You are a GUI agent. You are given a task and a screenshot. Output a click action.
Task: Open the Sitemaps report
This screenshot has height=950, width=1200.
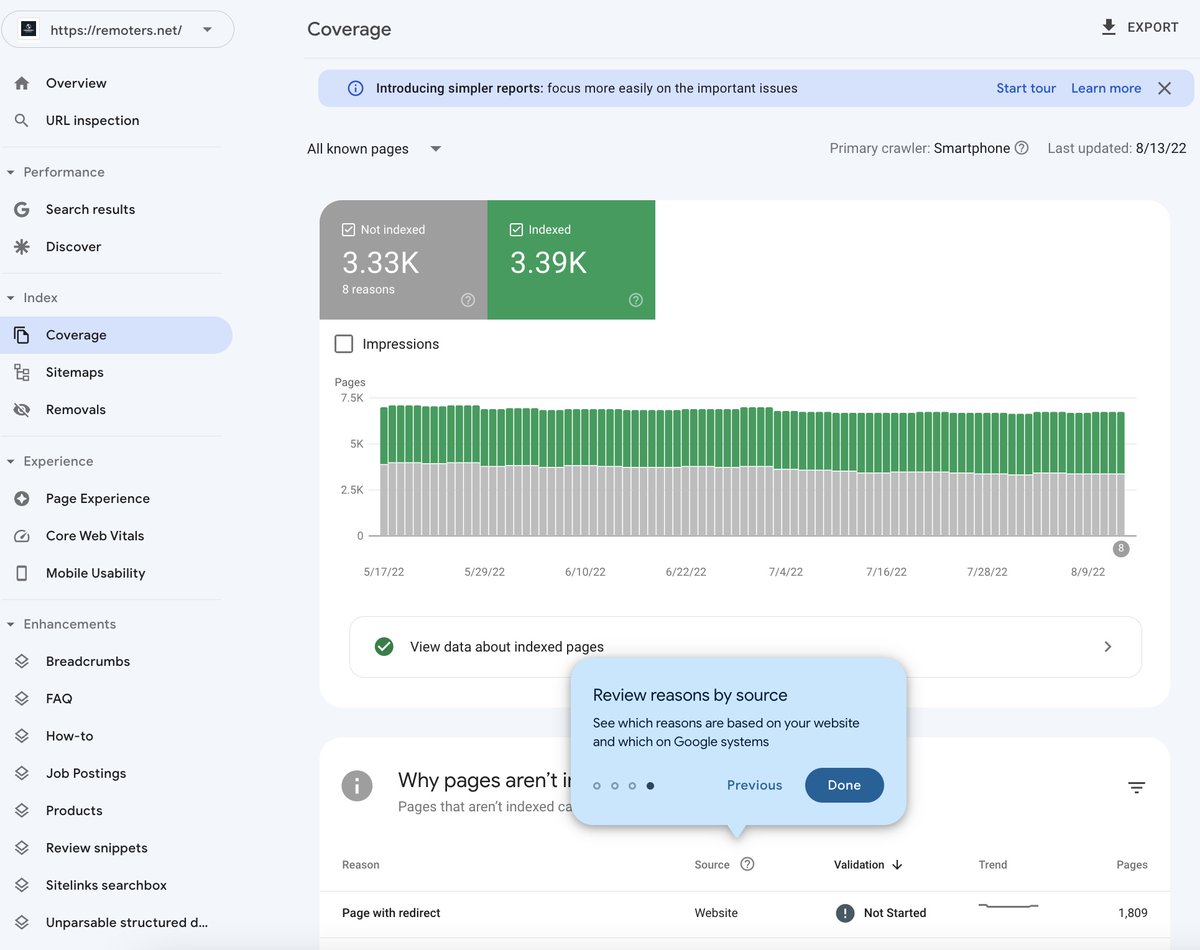point(75,371)
